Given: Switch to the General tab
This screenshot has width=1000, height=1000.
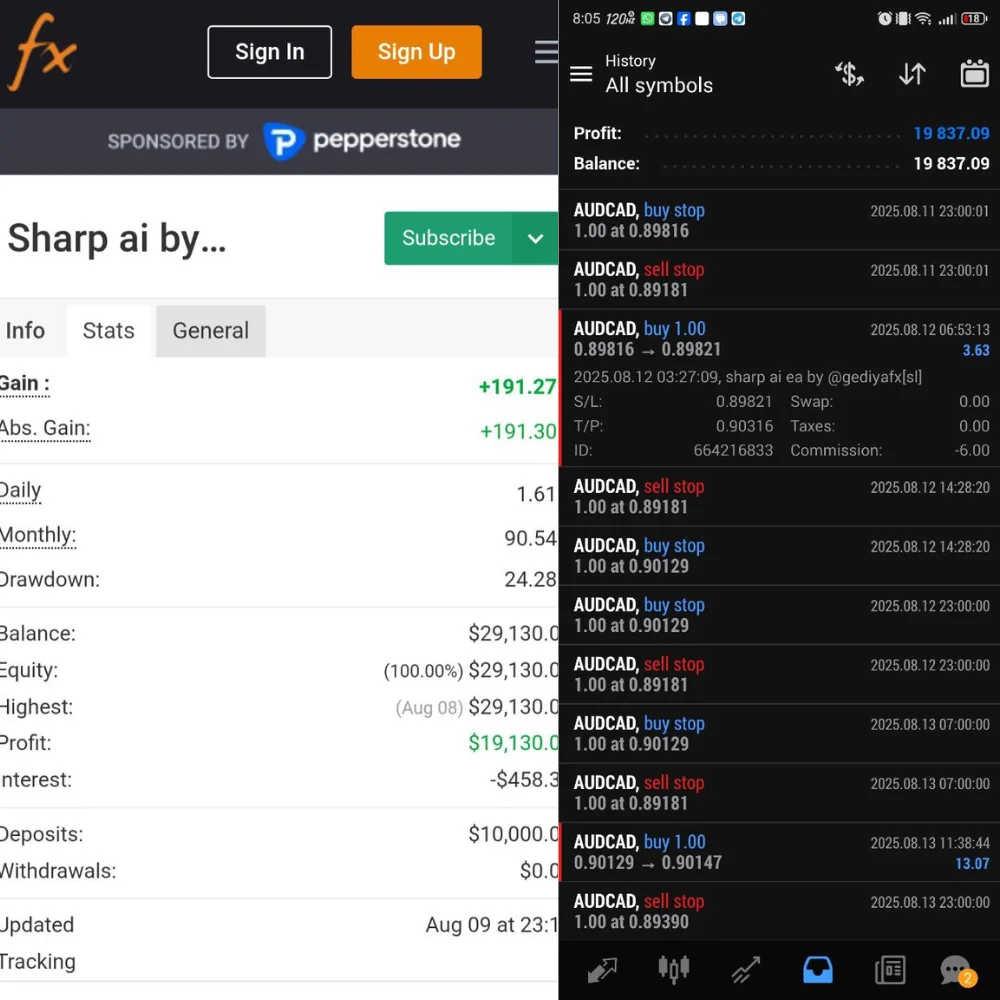Looking at the screenshot, I should [210, 330].
